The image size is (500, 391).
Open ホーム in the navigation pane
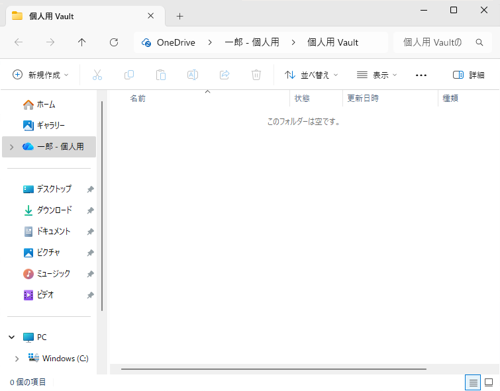pos(50,105)
